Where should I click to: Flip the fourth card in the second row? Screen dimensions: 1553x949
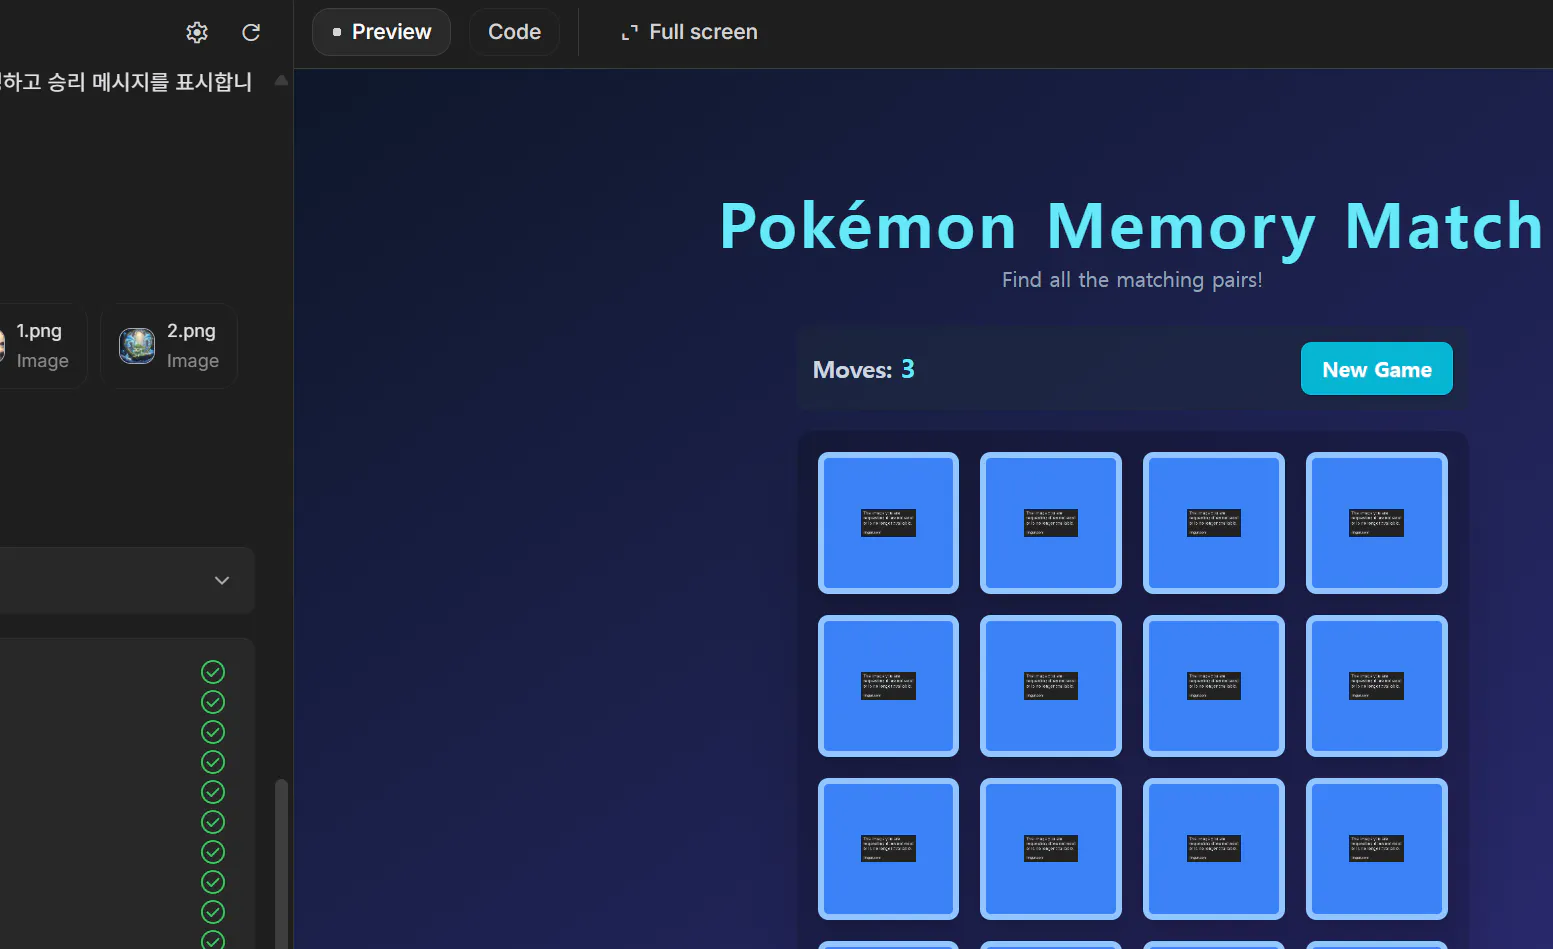[x=1377, y=686]
